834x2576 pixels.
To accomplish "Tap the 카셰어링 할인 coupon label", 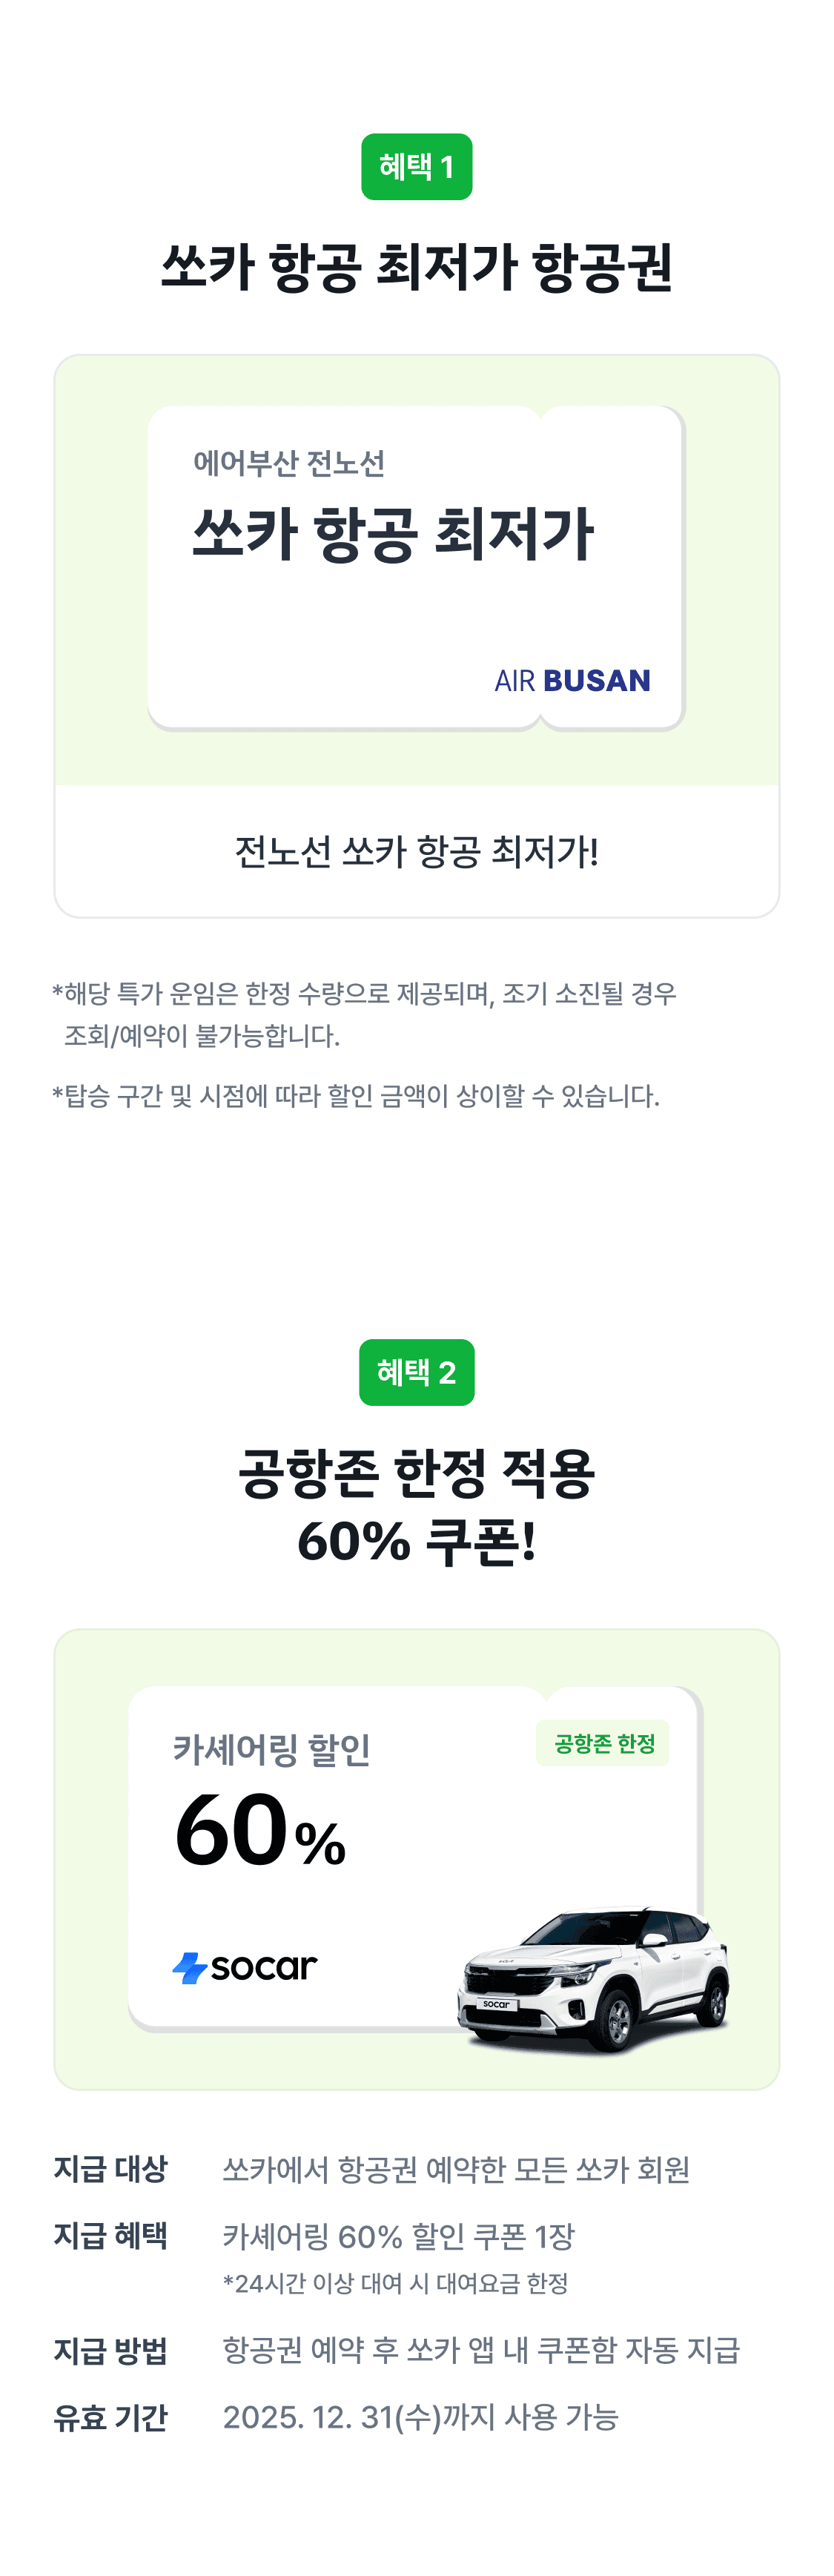I will click(272, 1749).
